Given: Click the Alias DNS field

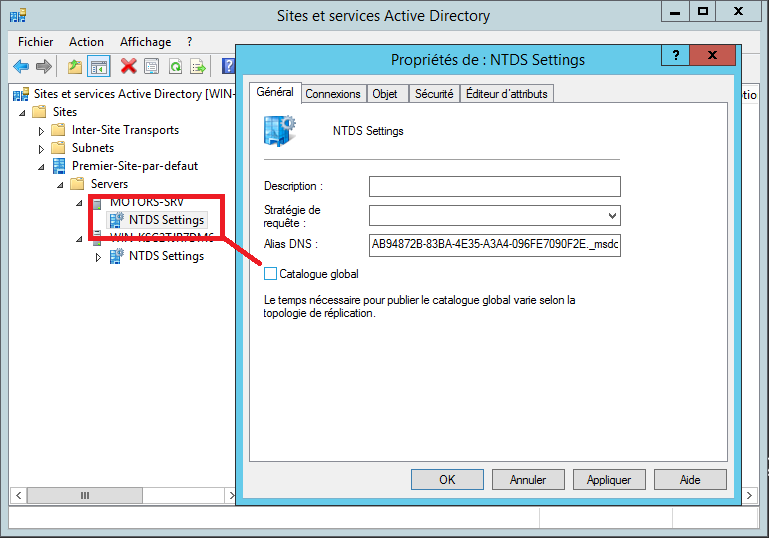Looking at the screenshot, I should coord(495,245).
